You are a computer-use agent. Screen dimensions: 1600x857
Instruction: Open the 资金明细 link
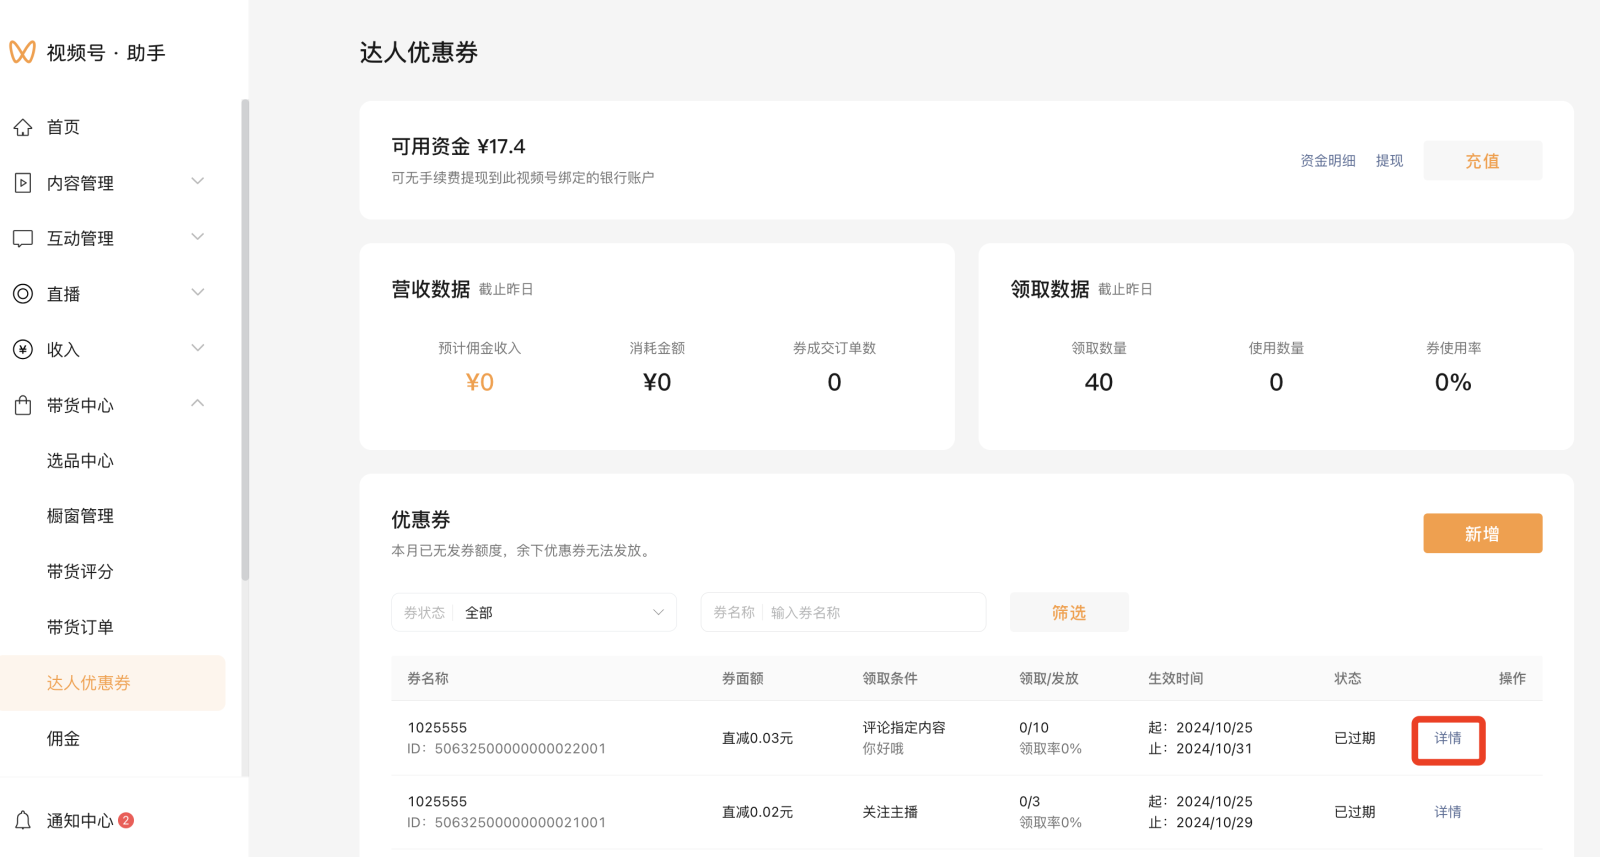click(1327, 161)
